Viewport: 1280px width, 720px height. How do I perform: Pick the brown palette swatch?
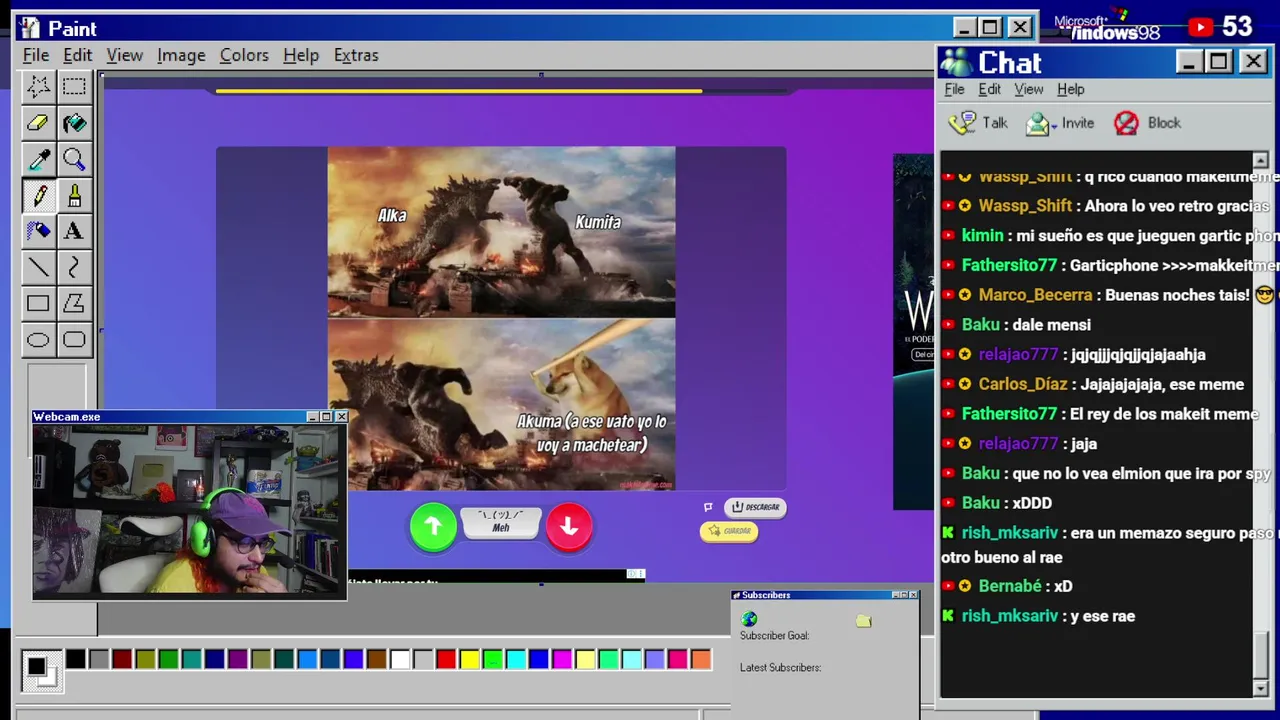coord(377,659)
